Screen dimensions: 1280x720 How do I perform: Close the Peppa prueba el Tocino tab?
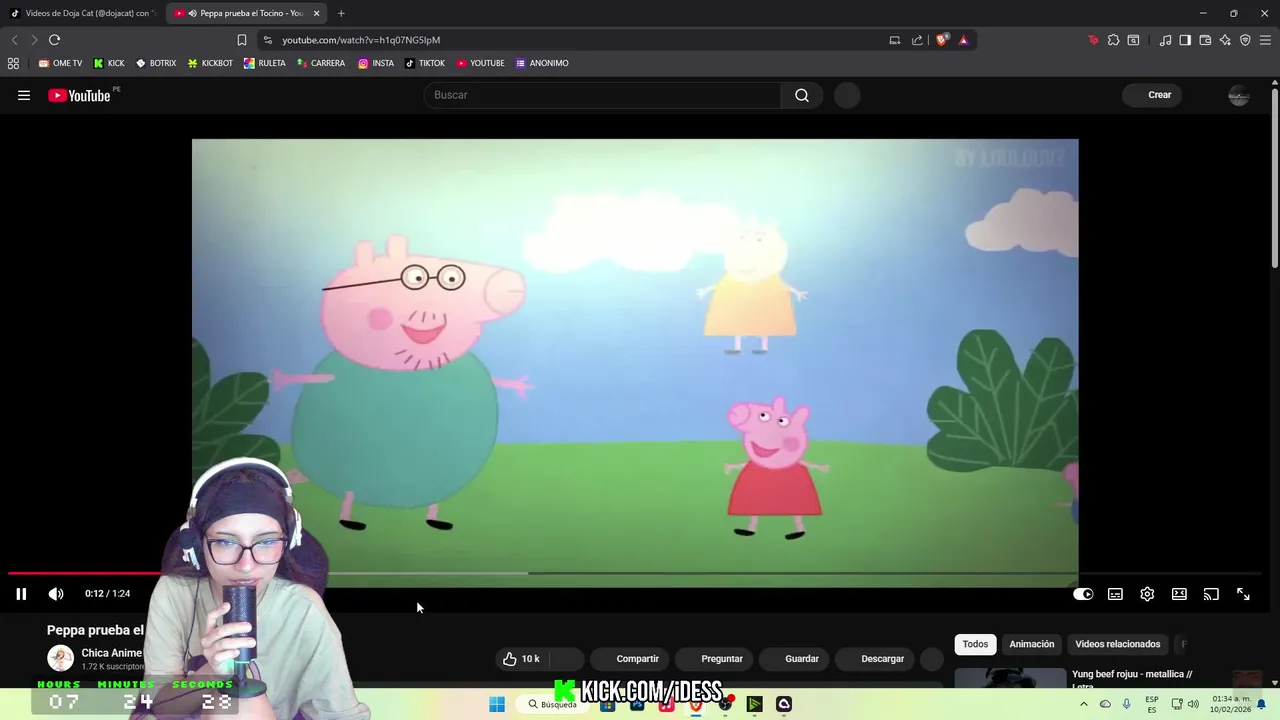click(317, 13)
